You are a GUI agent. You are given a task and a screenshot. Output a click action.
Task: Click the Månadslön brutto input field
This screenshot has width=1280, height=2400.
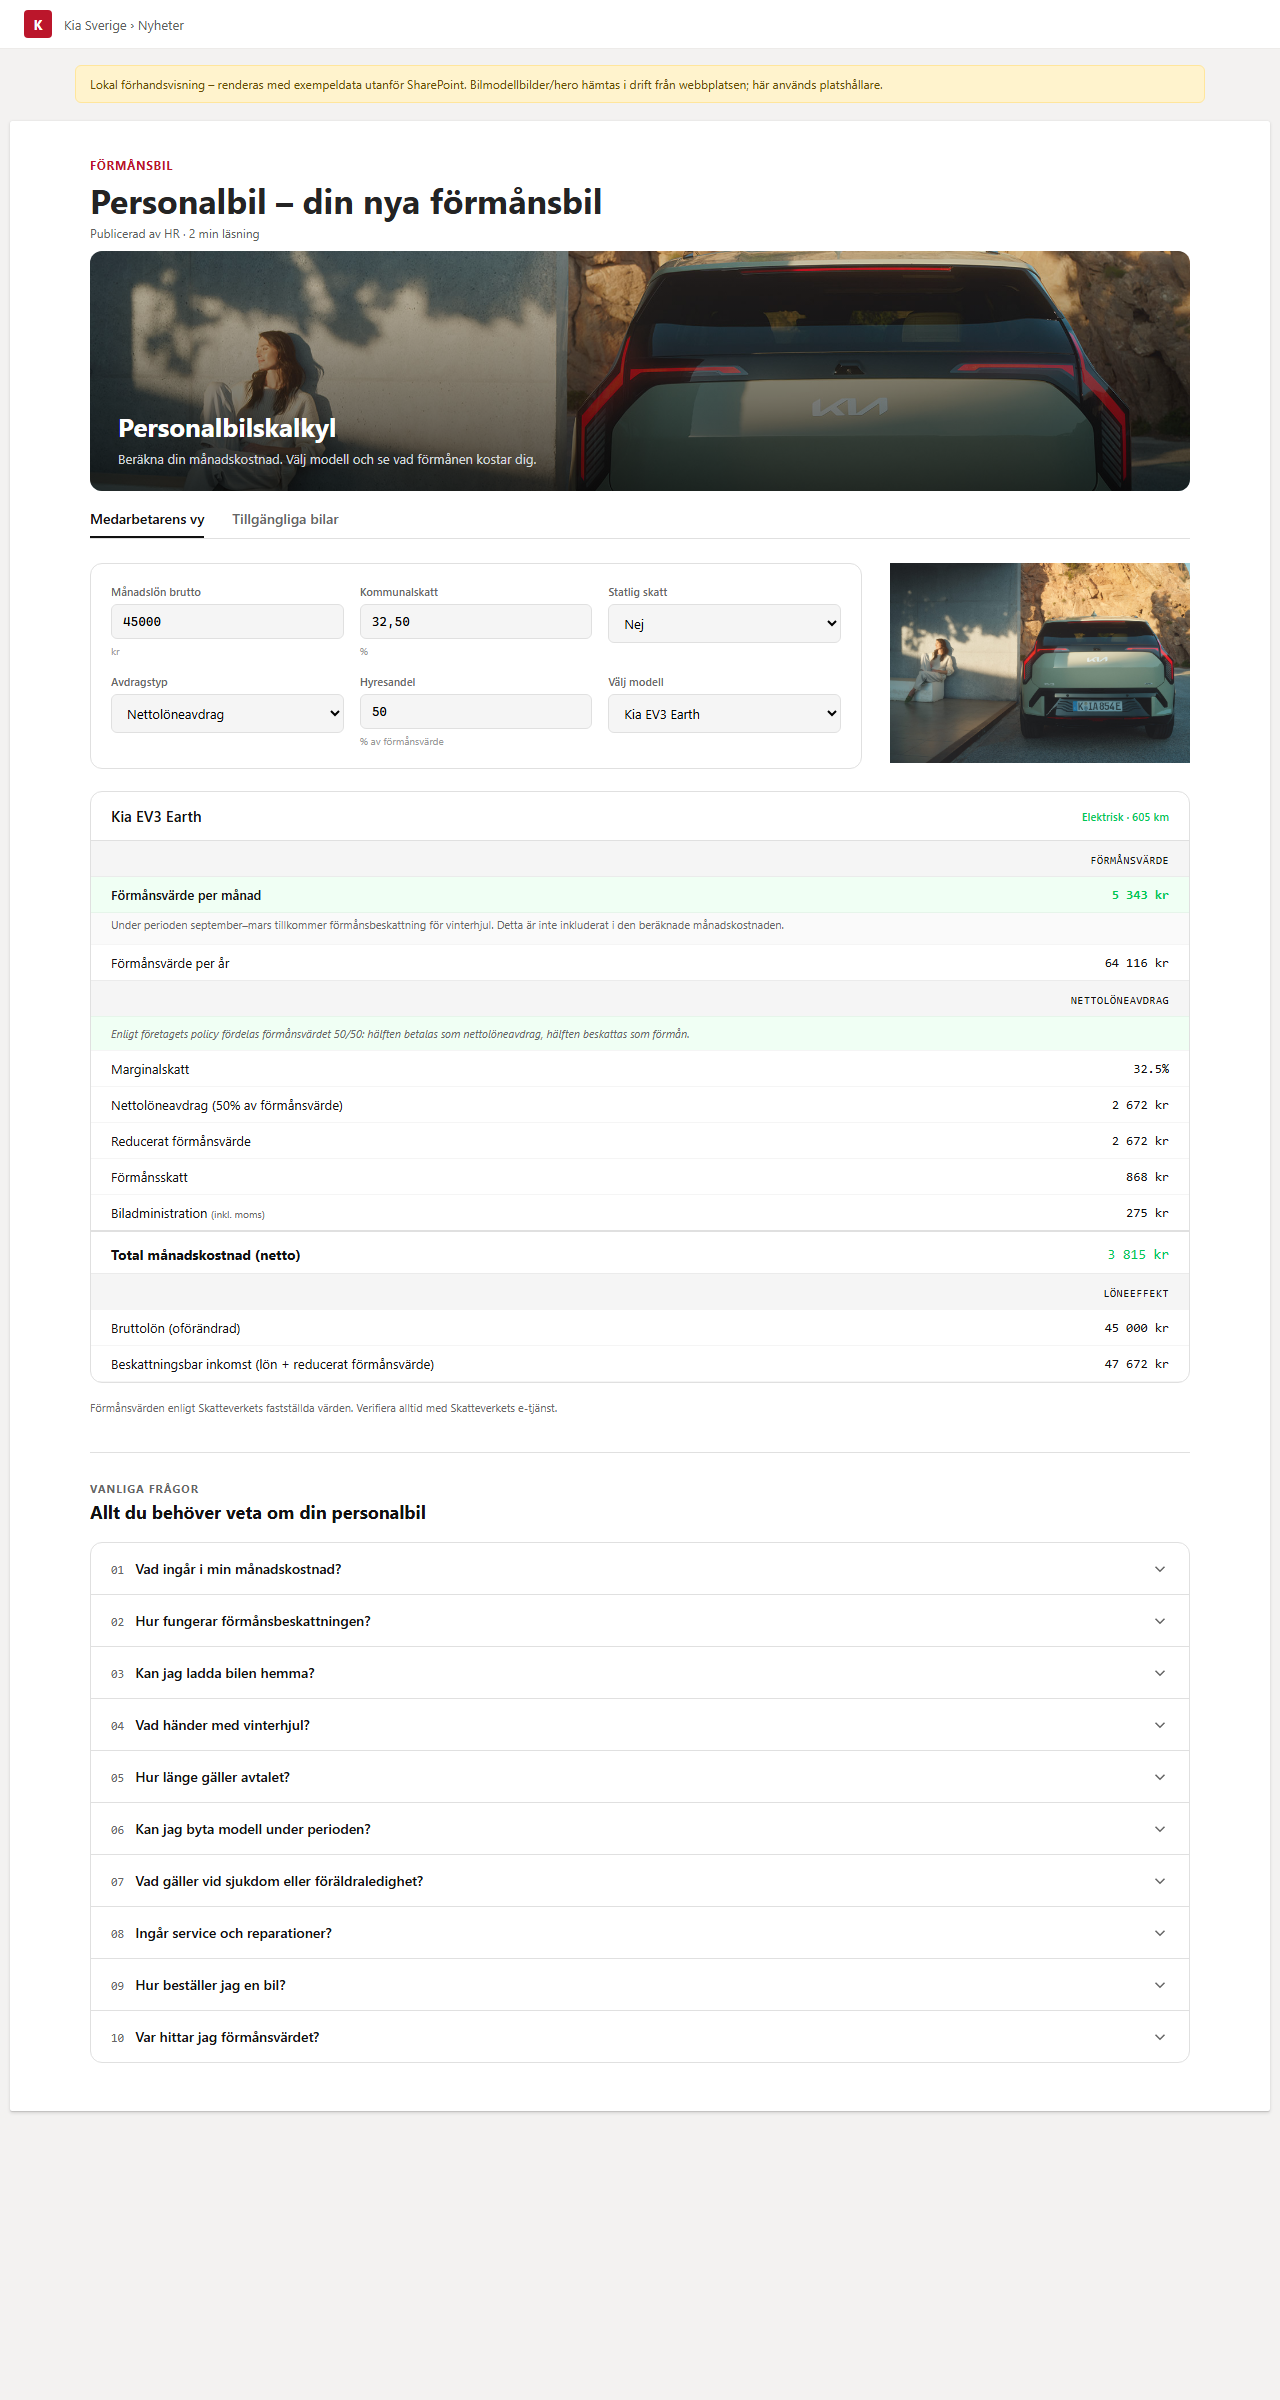pos(227,622)
